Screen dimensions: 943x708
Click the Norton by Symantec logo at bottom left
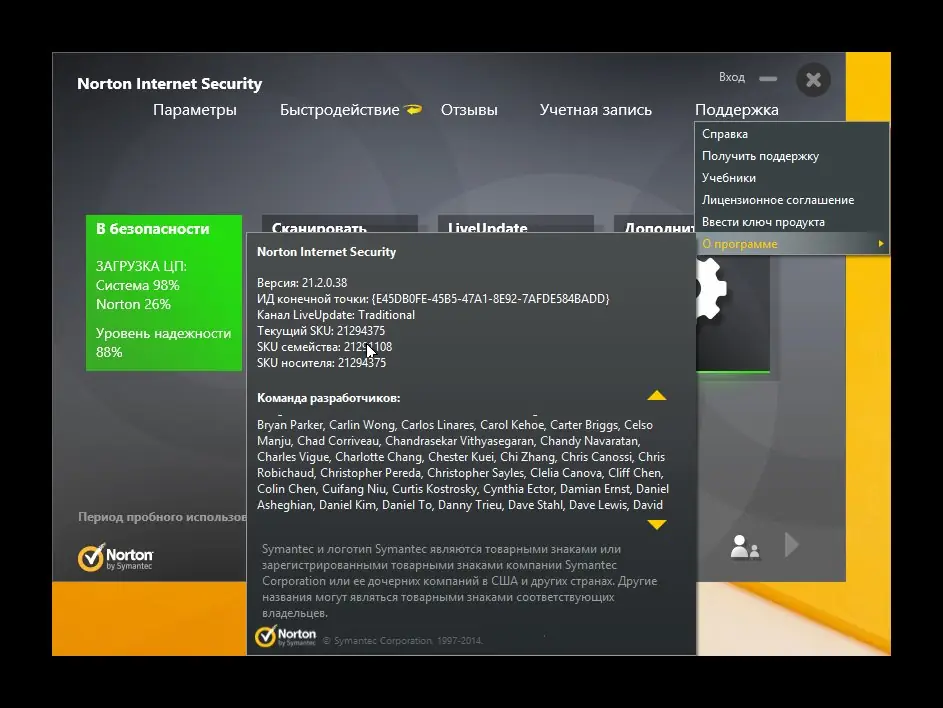click(x=115, y=558)
